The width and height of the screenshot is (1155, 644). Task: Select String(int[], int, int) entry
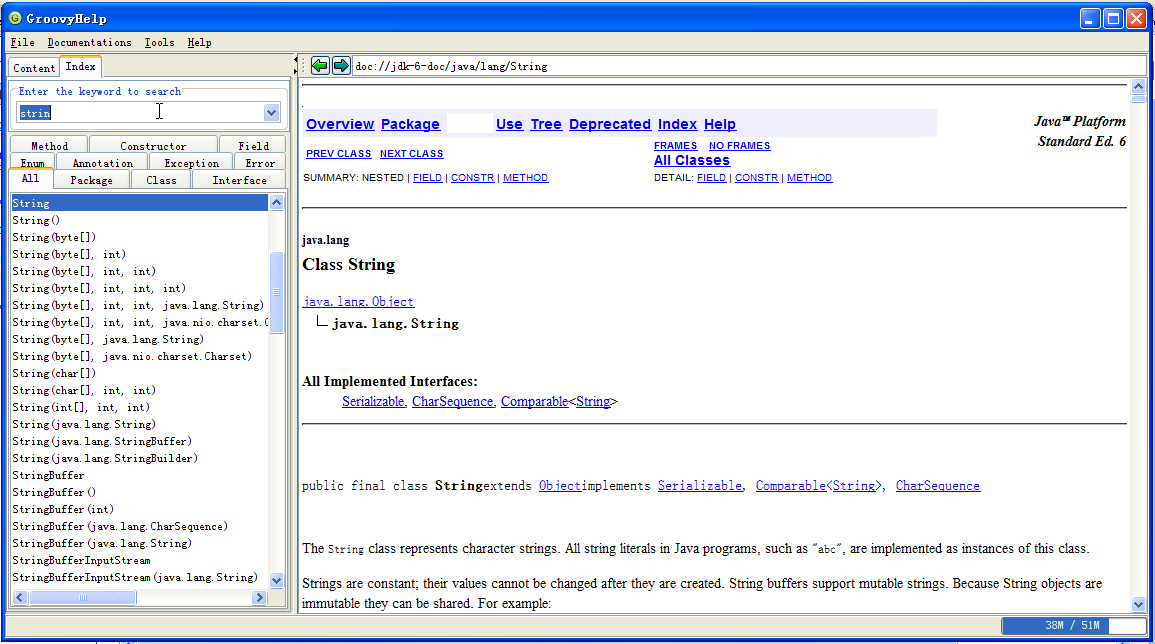coord(81,407)
